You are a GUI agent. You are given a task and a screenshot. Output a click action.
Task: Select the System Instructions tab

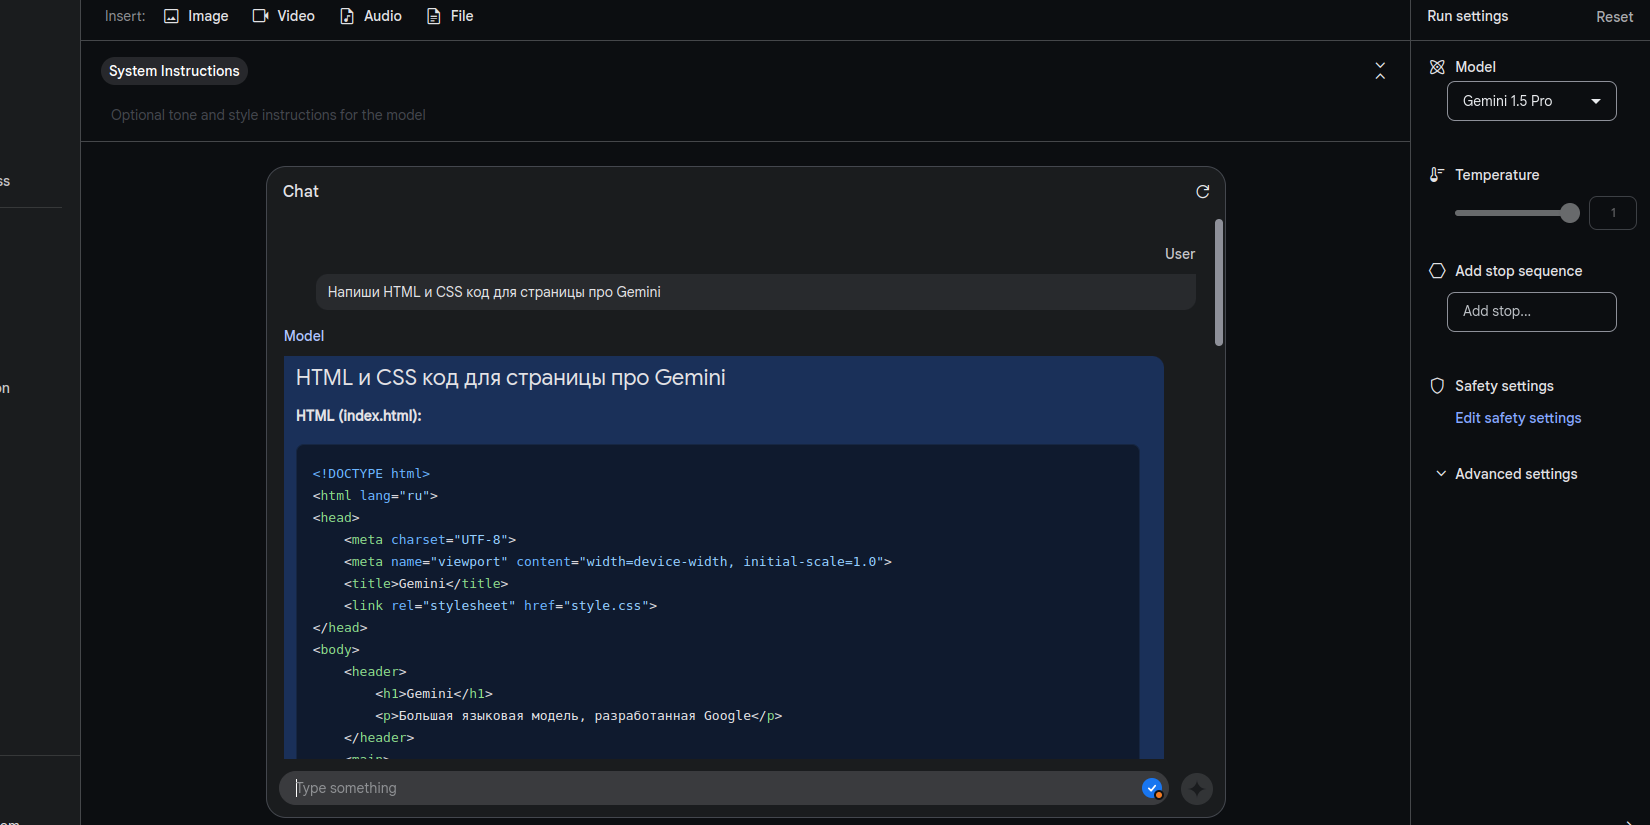[x=174, y=71]
